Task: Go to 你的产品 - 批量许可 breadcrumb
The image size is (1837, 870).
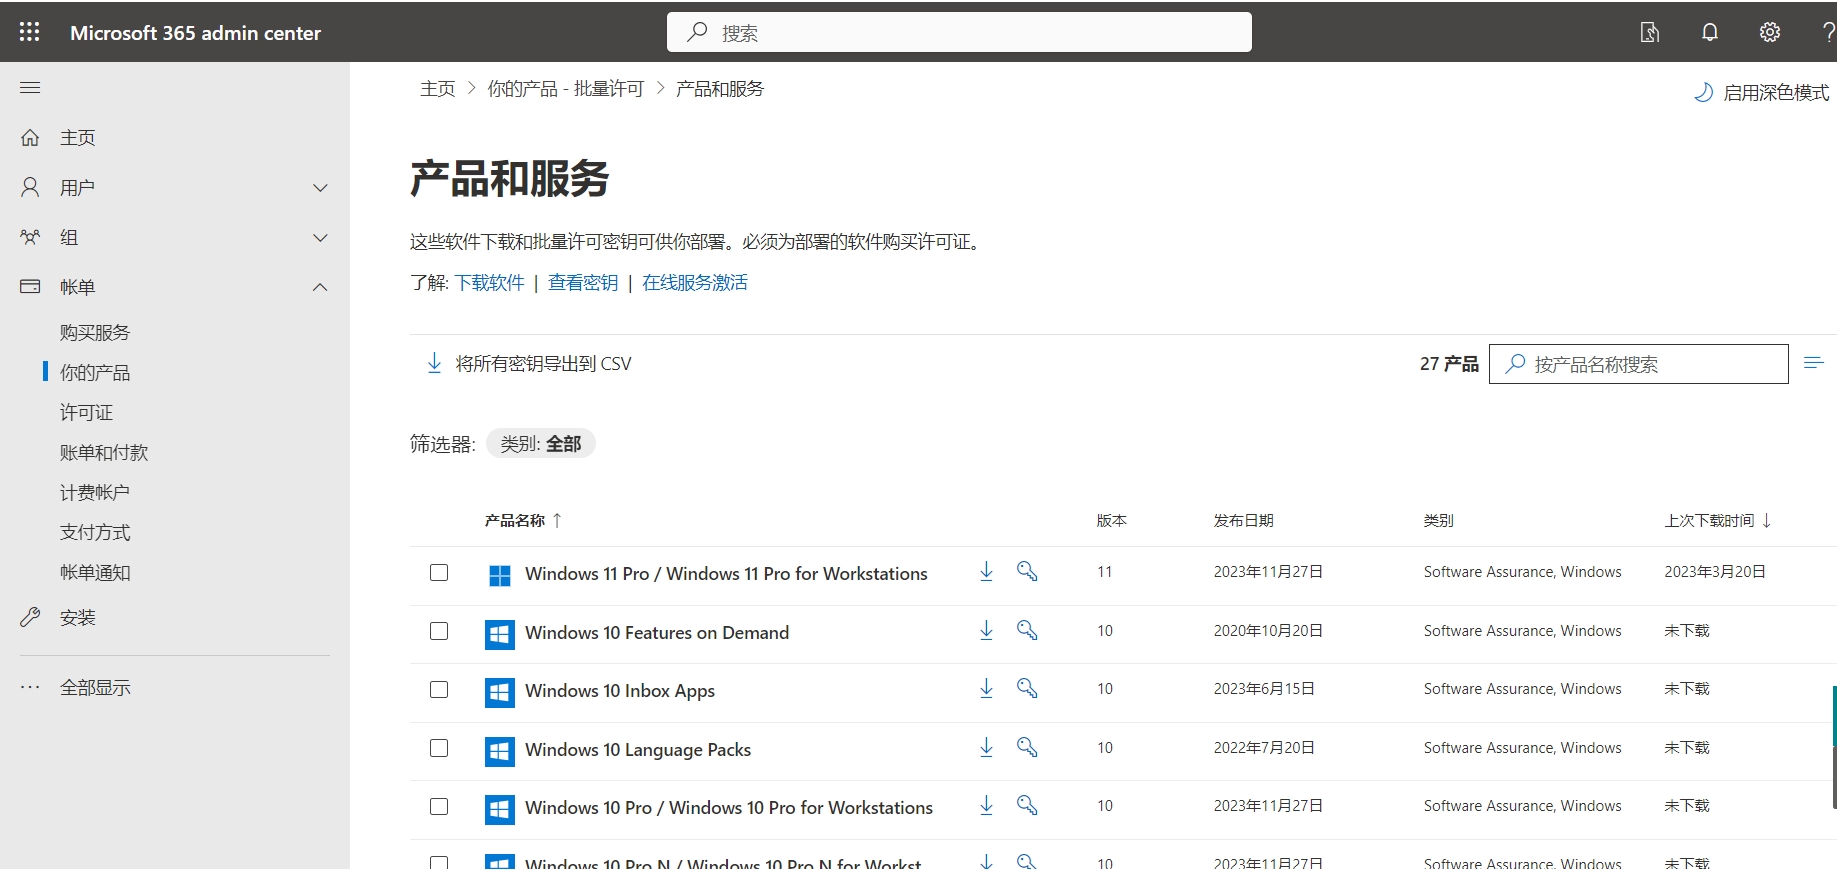Action: tap(566, 89)
